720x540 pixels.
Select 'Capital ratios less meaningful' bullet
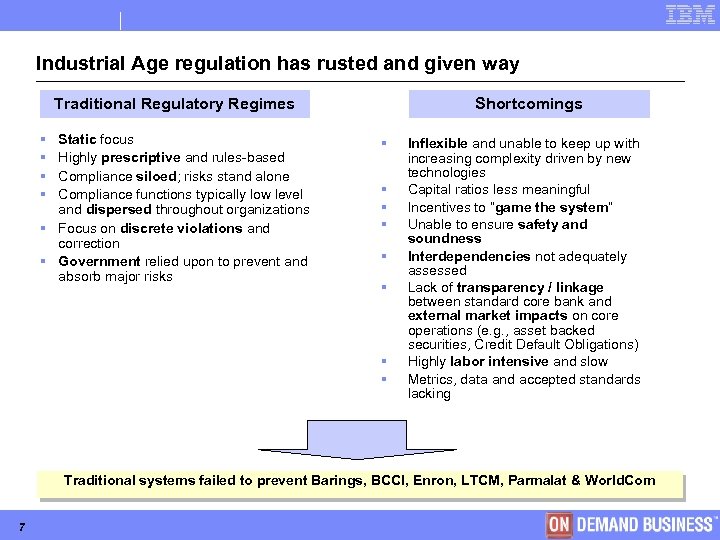[x=499, y=189]
